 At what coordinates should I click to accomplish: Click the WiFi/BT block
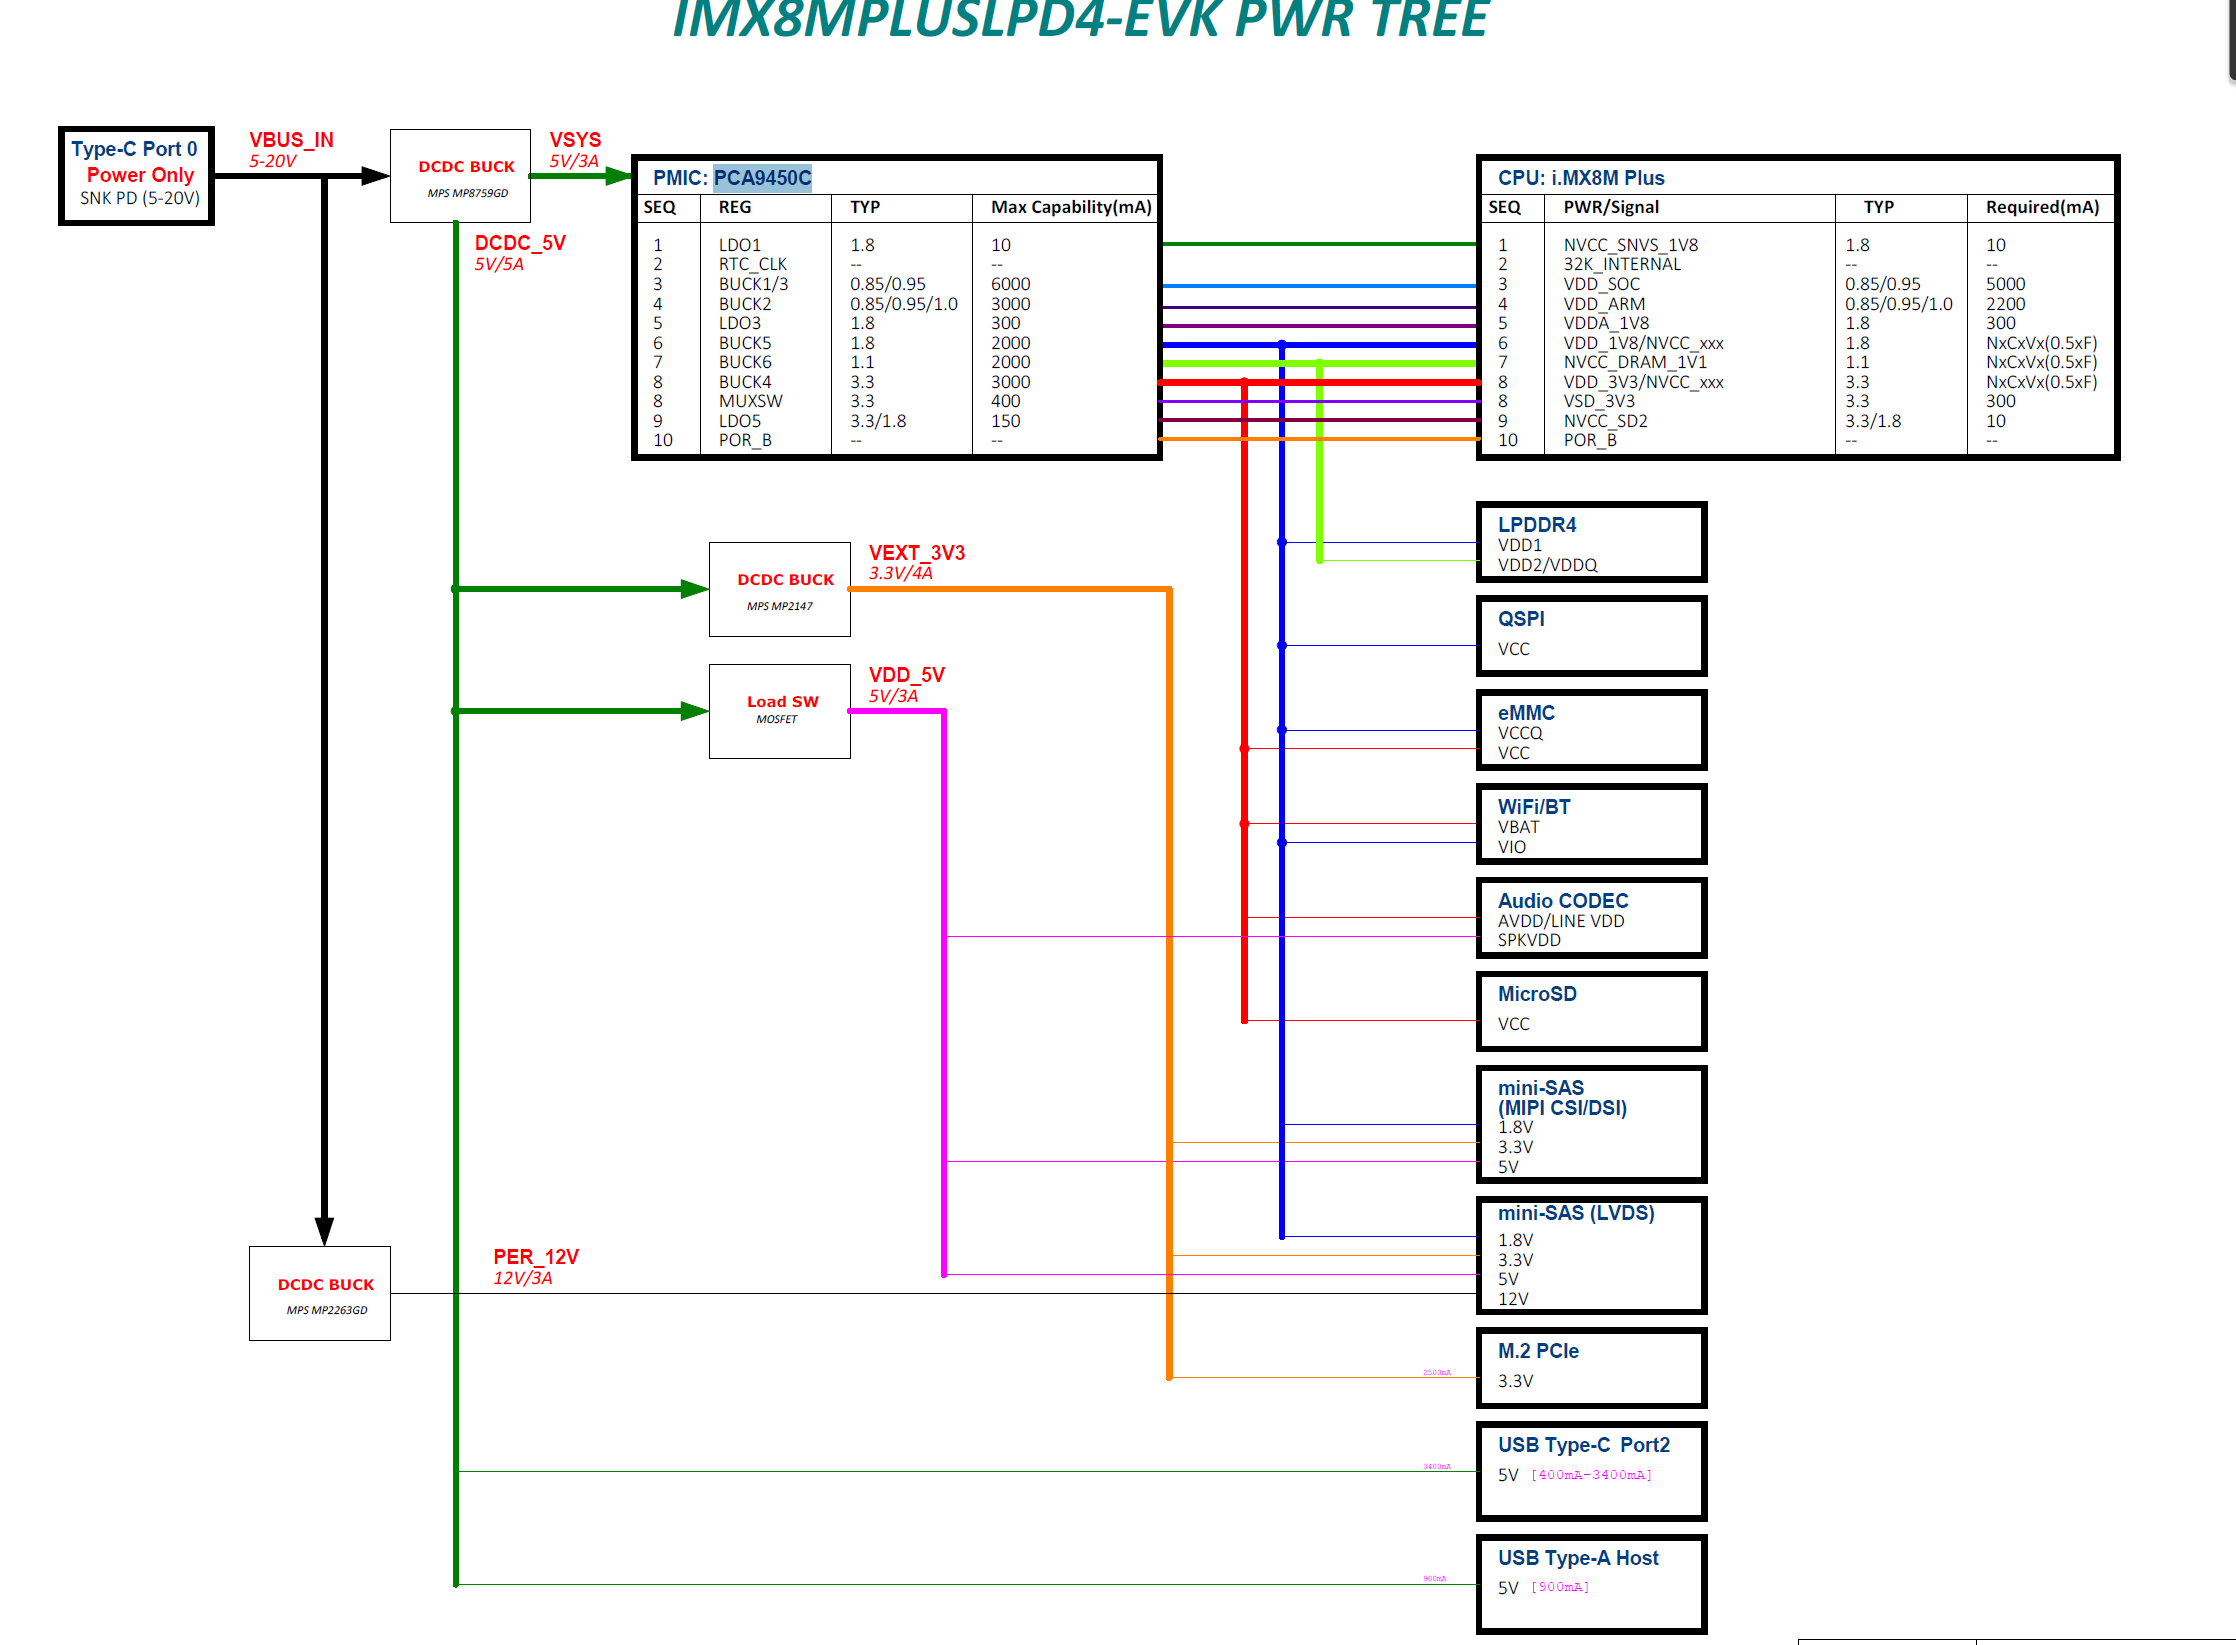pyautogui.click(x=1591, y=824)
